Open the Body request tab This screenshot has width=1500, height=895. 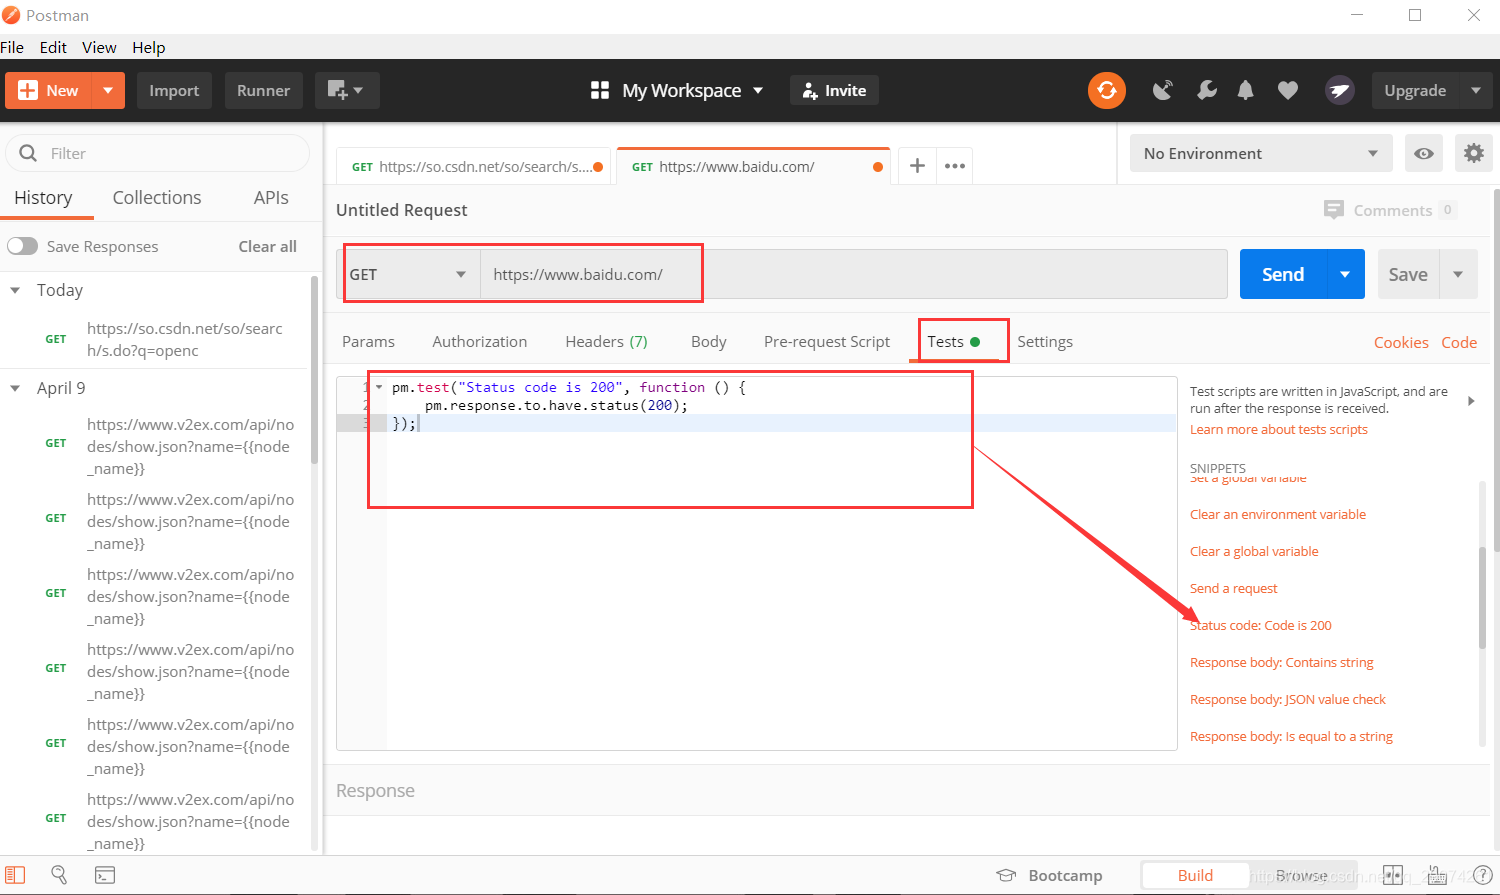click(x=709, y=341)
